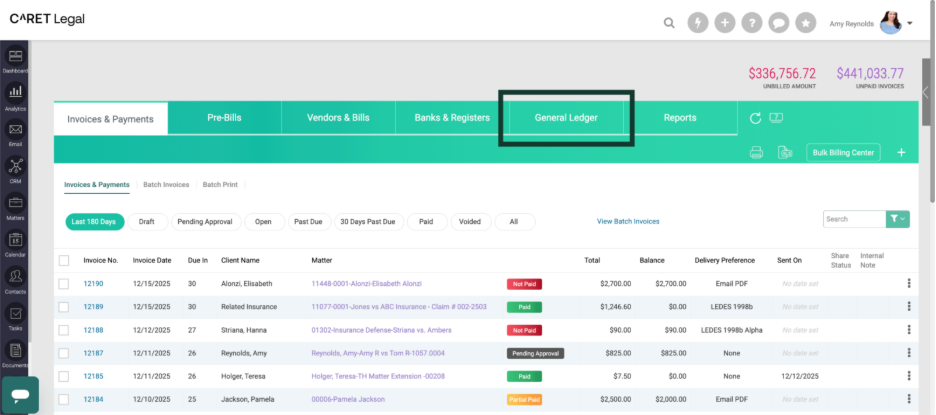The height and width of the screenshot is (415, 936).
Task: Open the chat support widget
Action: 20,395
